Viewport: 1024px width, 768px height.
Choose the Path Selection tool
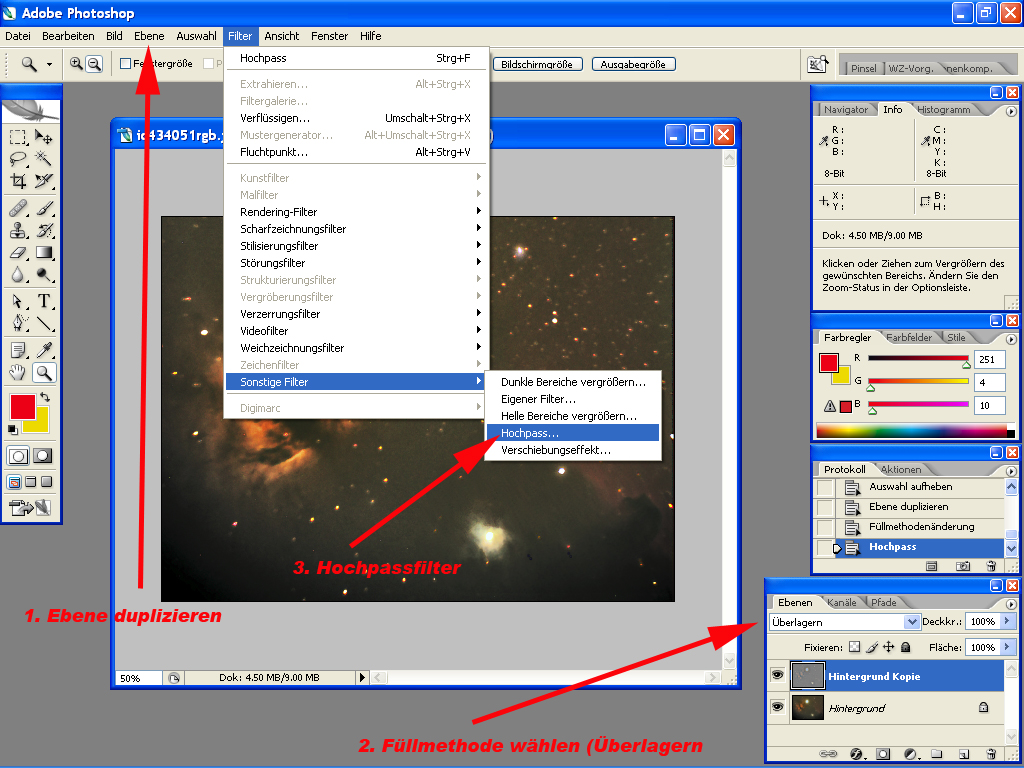coord(18,301)
